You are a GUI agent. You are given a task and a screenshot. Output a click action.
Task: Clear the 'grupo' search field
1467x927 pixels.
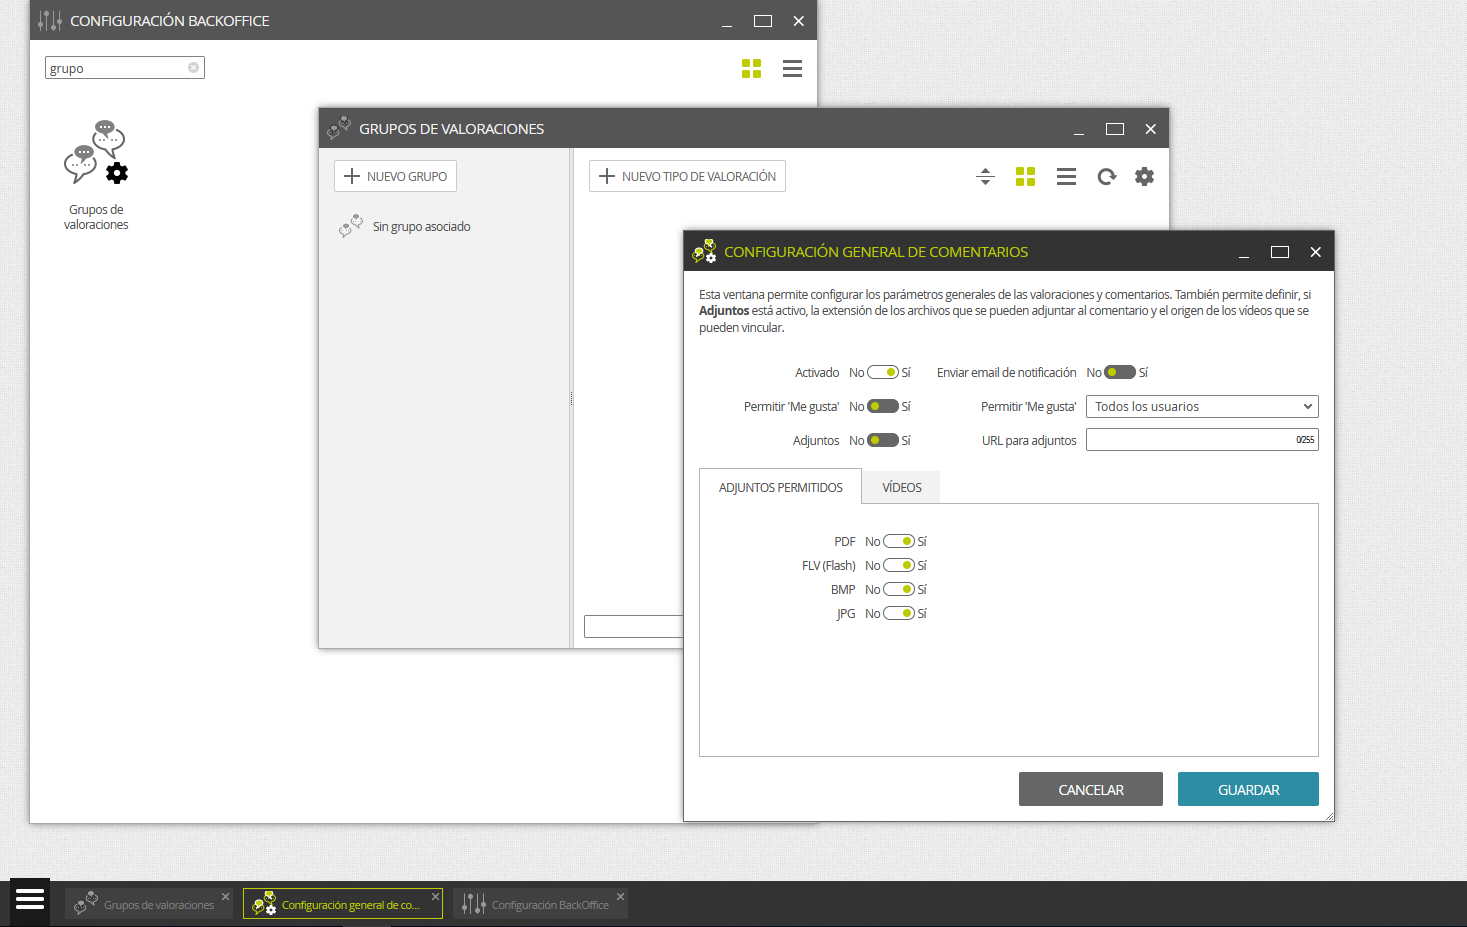point(194,68)
